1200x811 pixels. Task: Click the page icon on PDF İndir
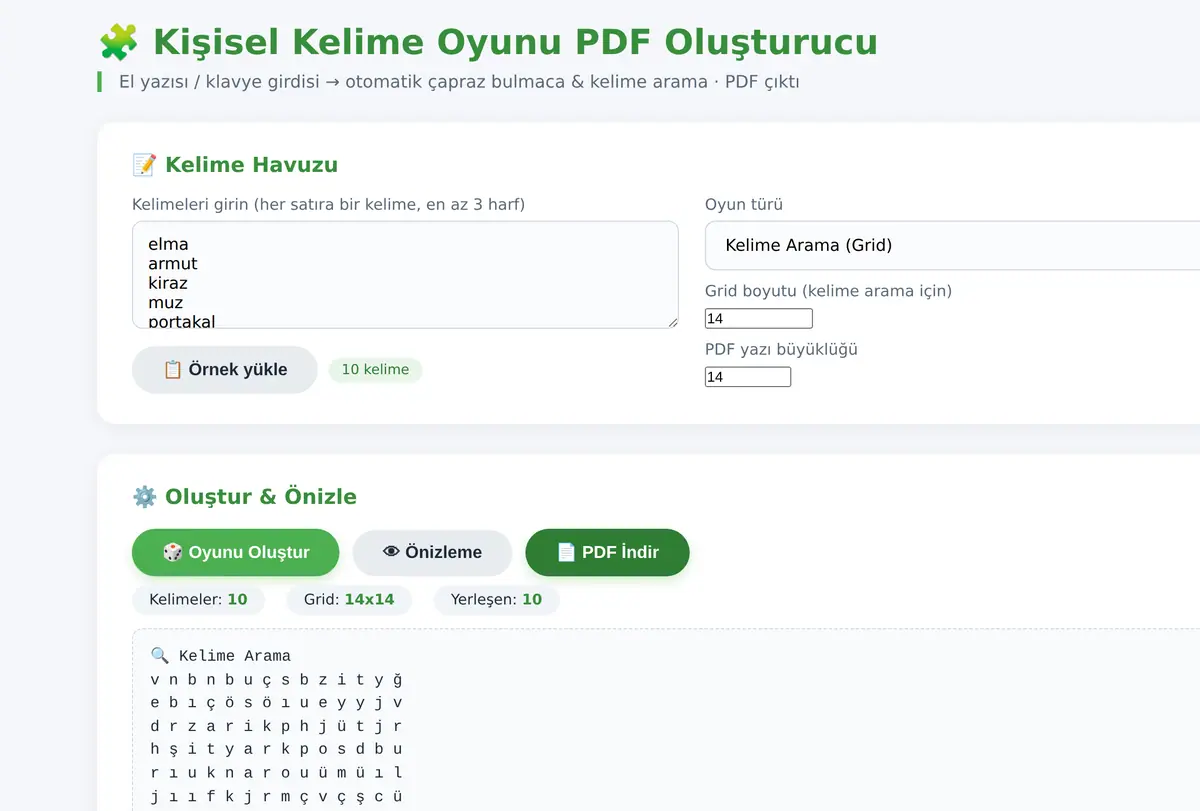(566, 552)
